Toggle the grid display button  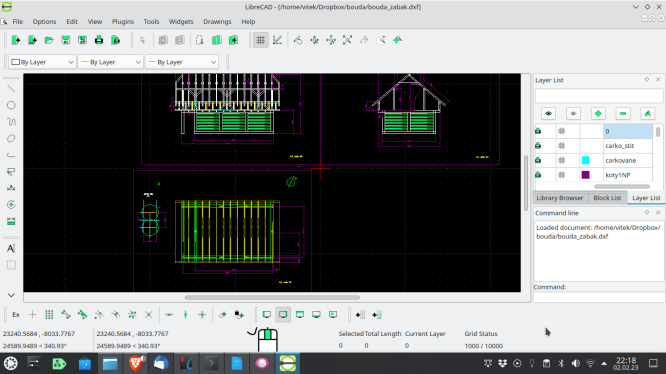click(261, 40)
